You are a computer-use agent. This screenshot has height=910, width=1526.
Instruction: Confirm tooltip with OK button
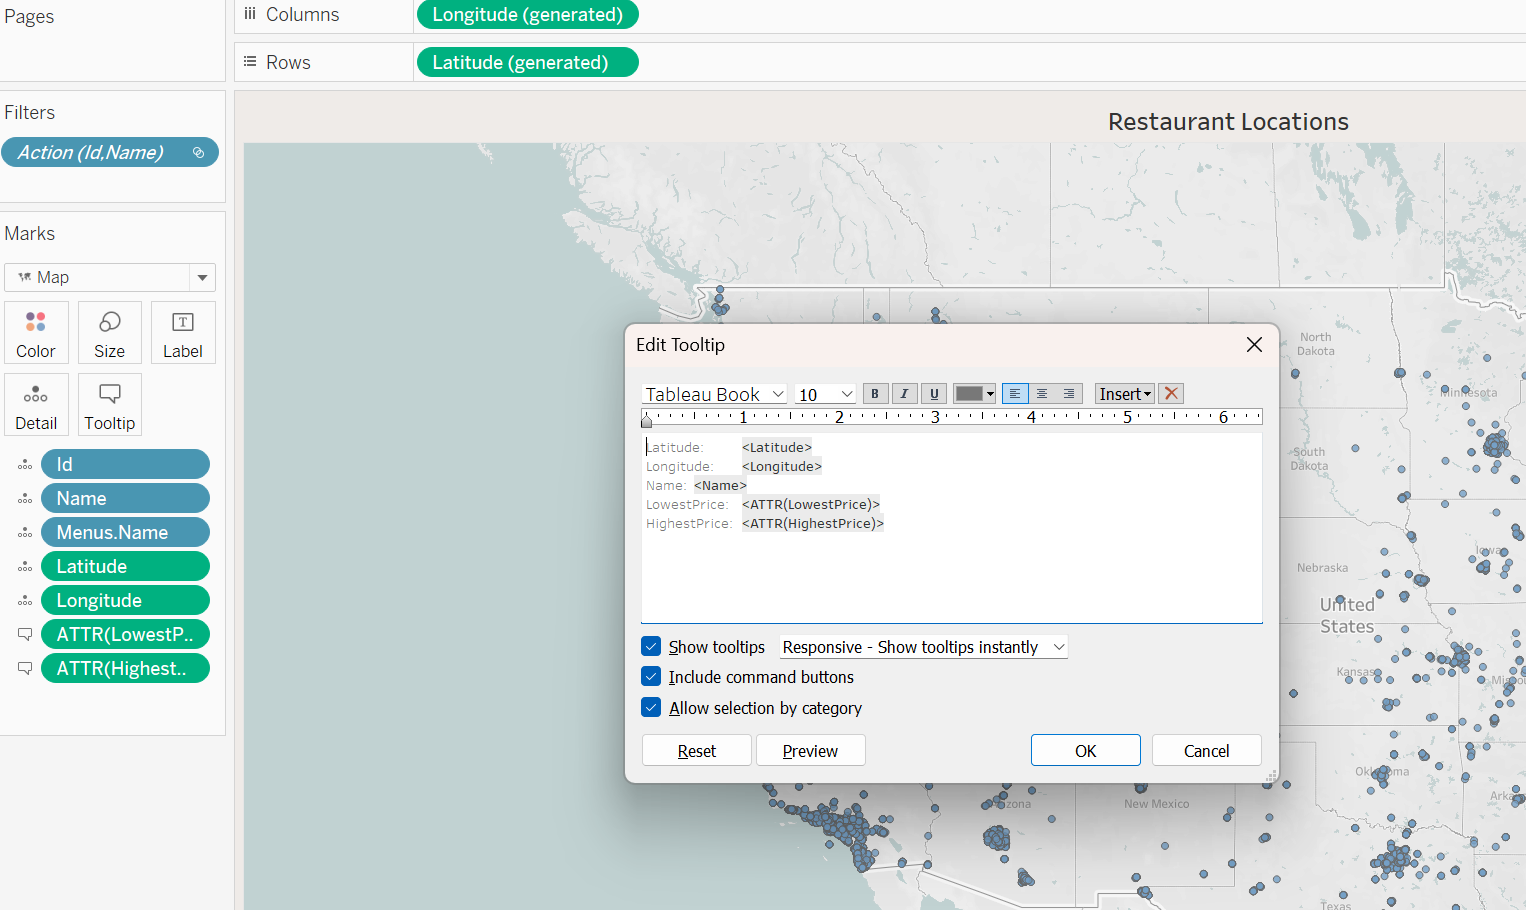(1086, 751)
